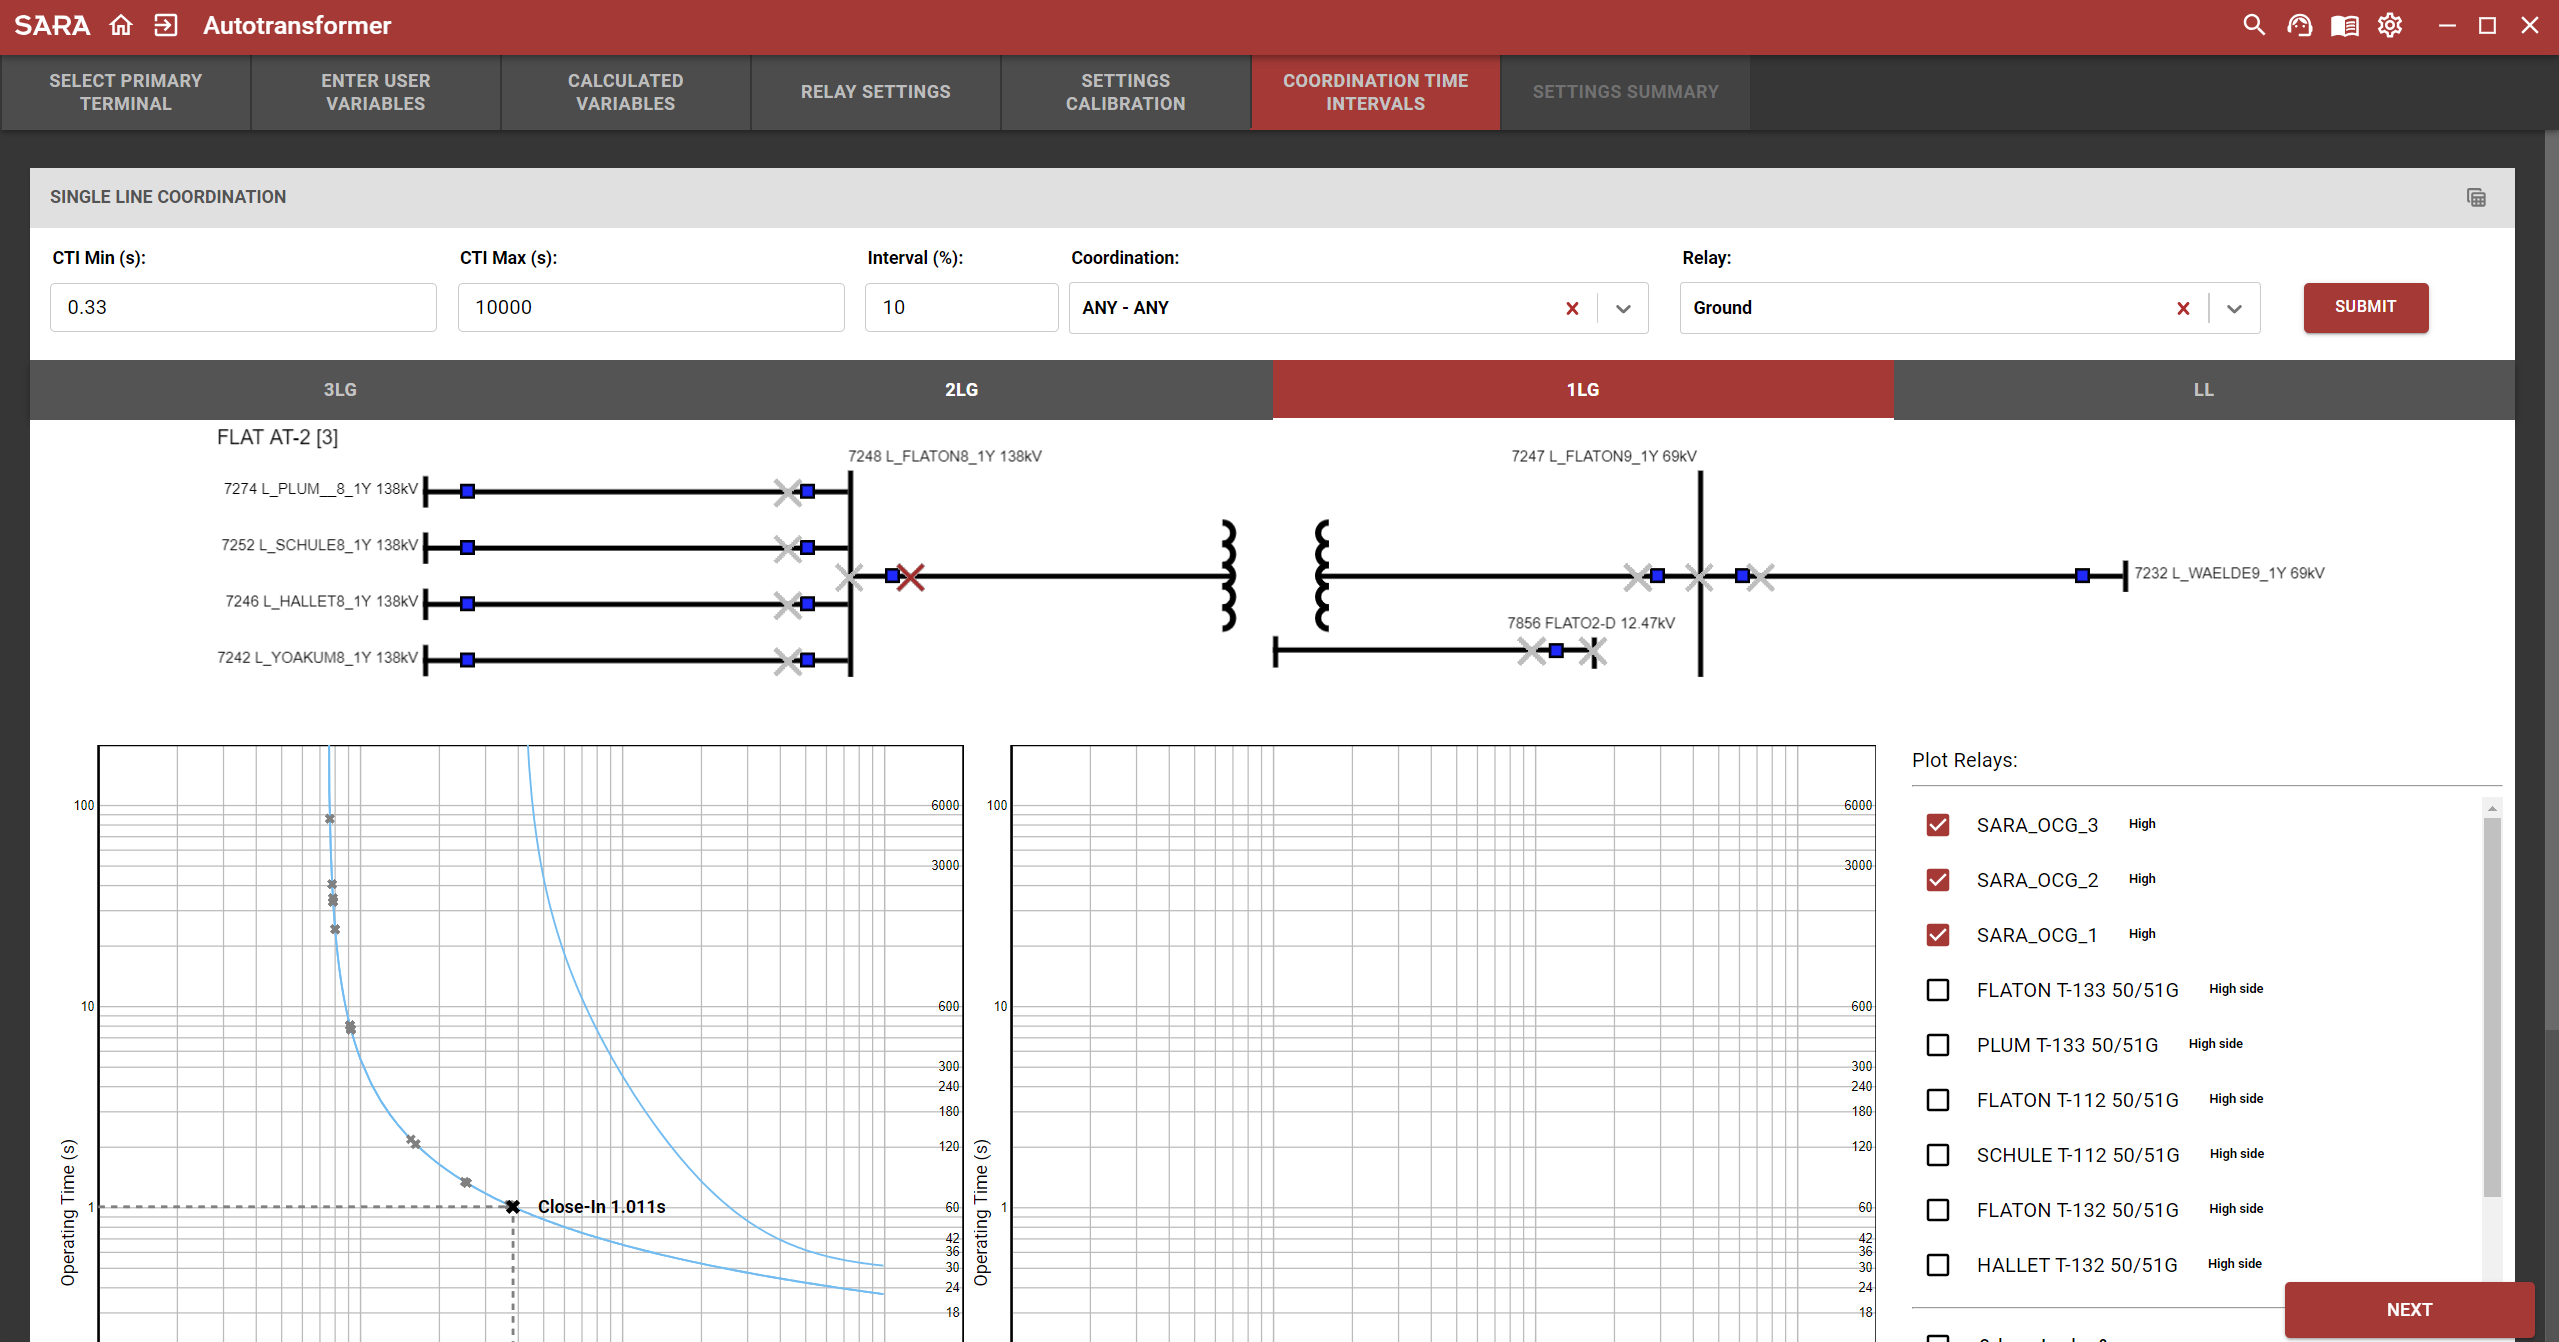The height and width of the screenshot is (1342, 2559).
Task: Click the blue relay node on FLATO2-D 12.47kV line
Action: (1556, 651)
